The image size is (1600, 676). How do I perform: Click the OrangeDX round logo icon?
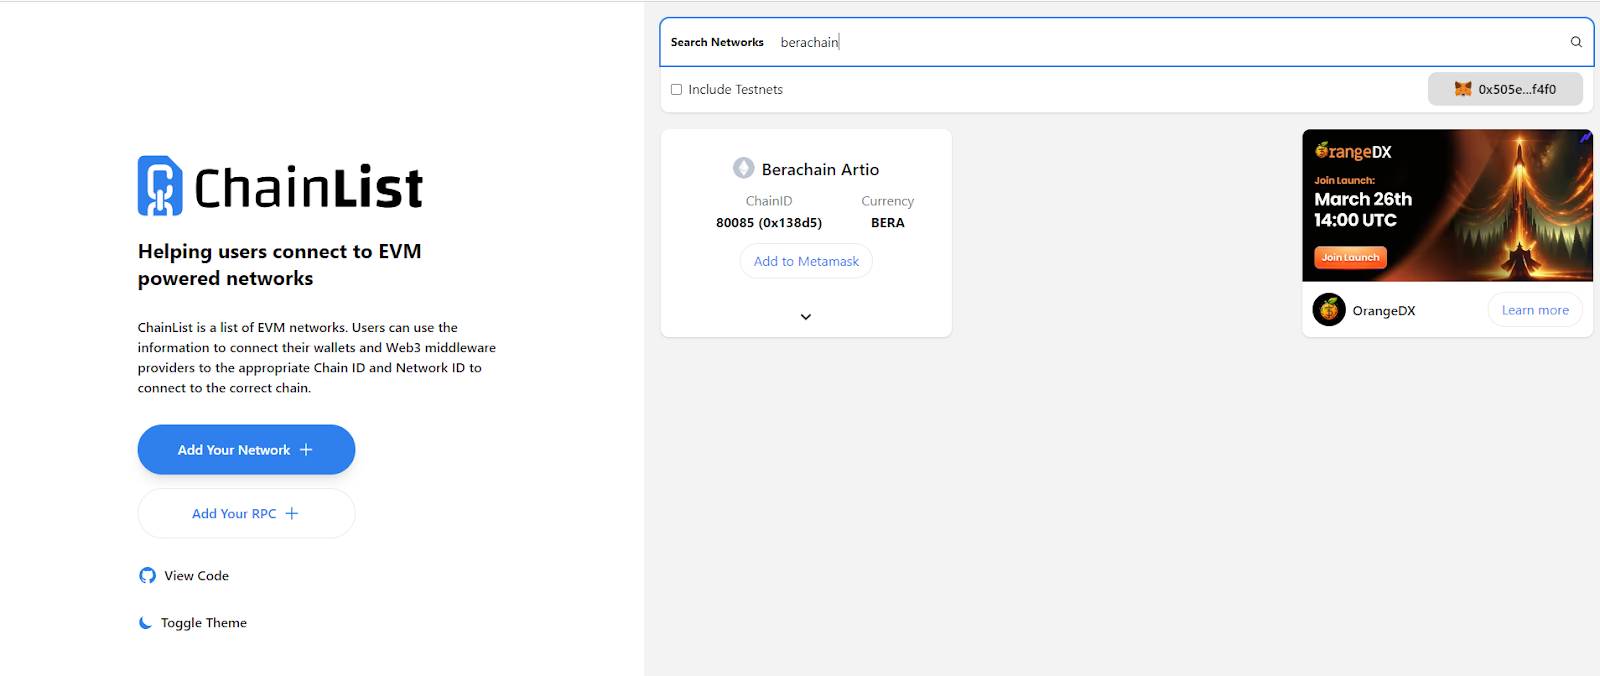point(1329,310)
